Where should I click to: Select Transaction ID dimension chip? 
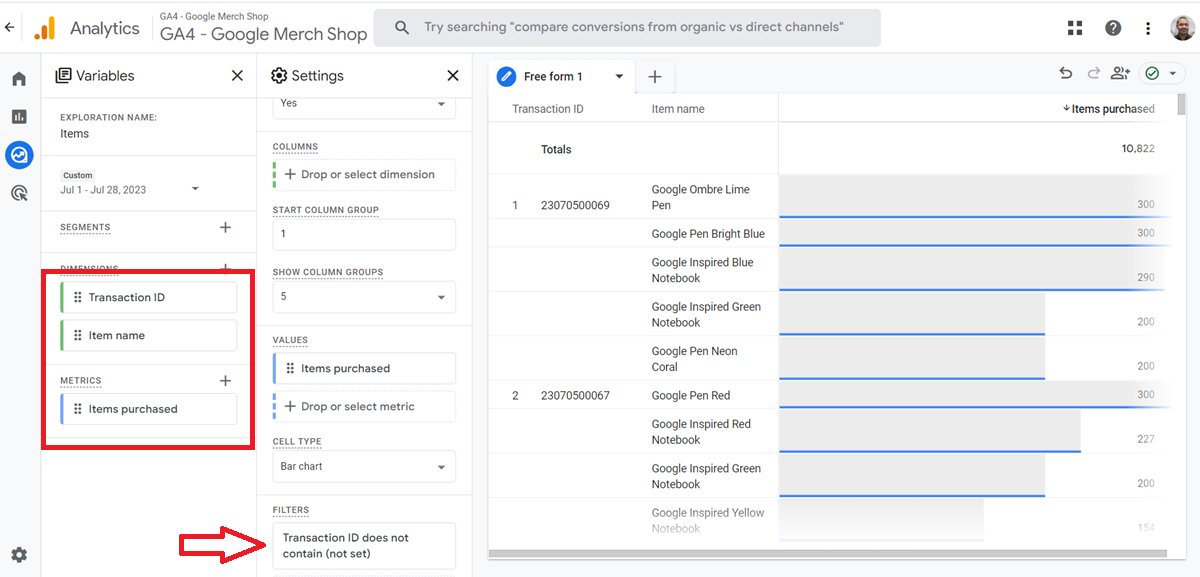[149, 298]
